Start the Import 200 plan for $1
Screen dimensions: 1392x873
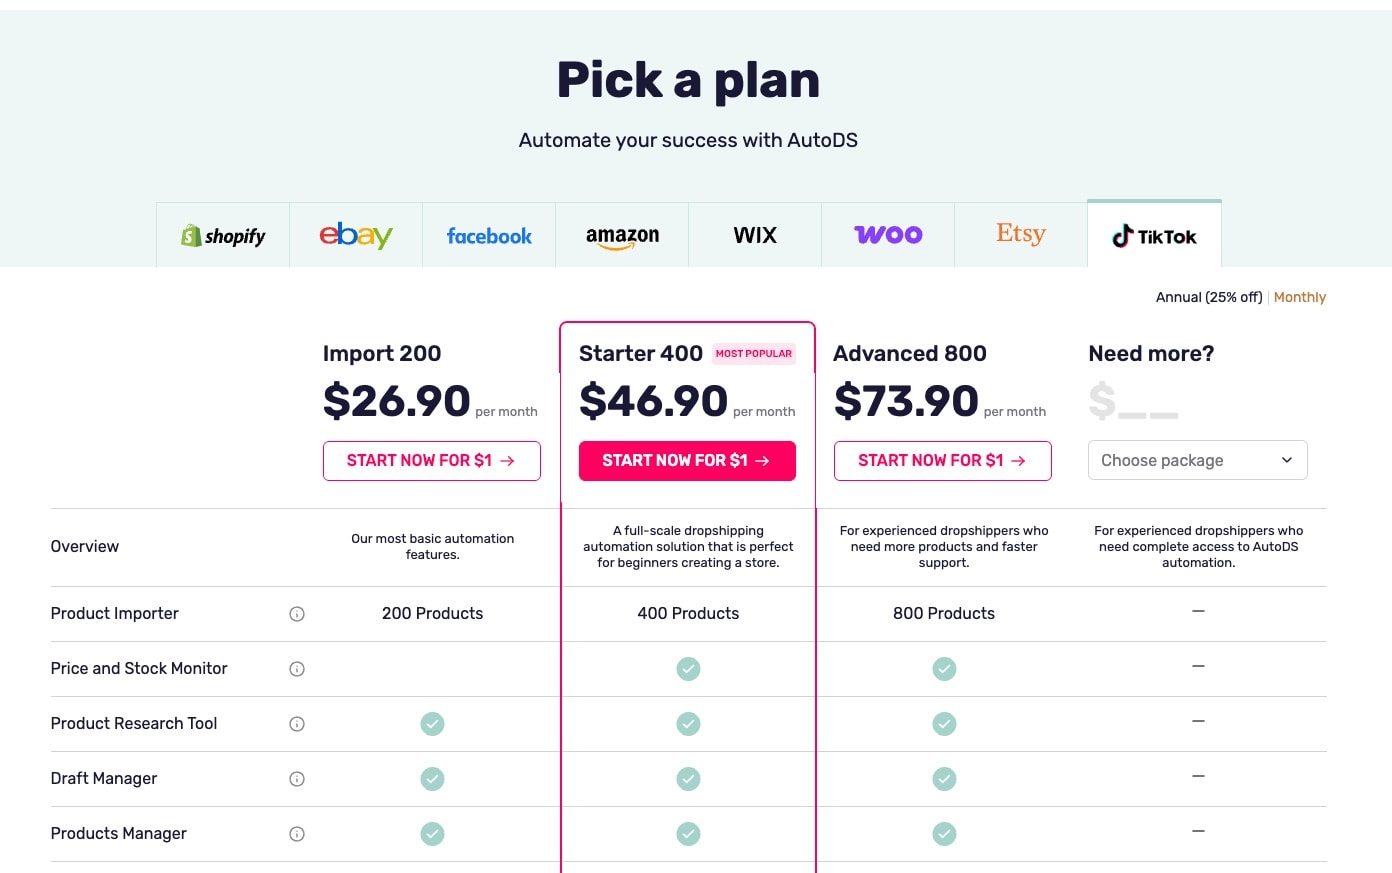click(x=431, y=460)
